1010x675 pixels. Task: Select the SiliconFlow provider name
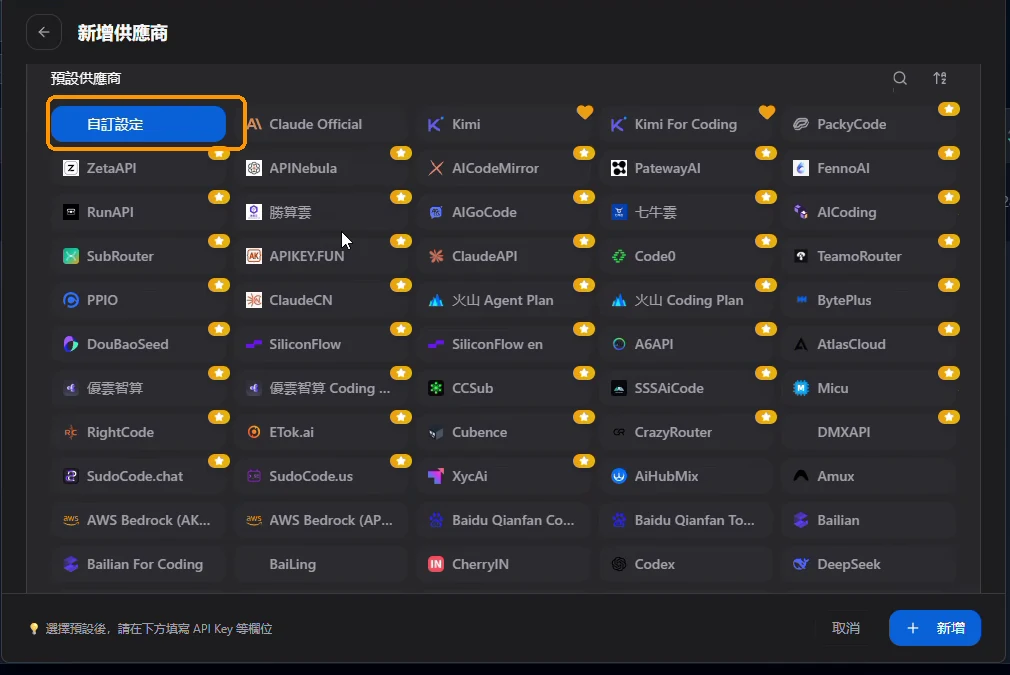click(305, 344)
